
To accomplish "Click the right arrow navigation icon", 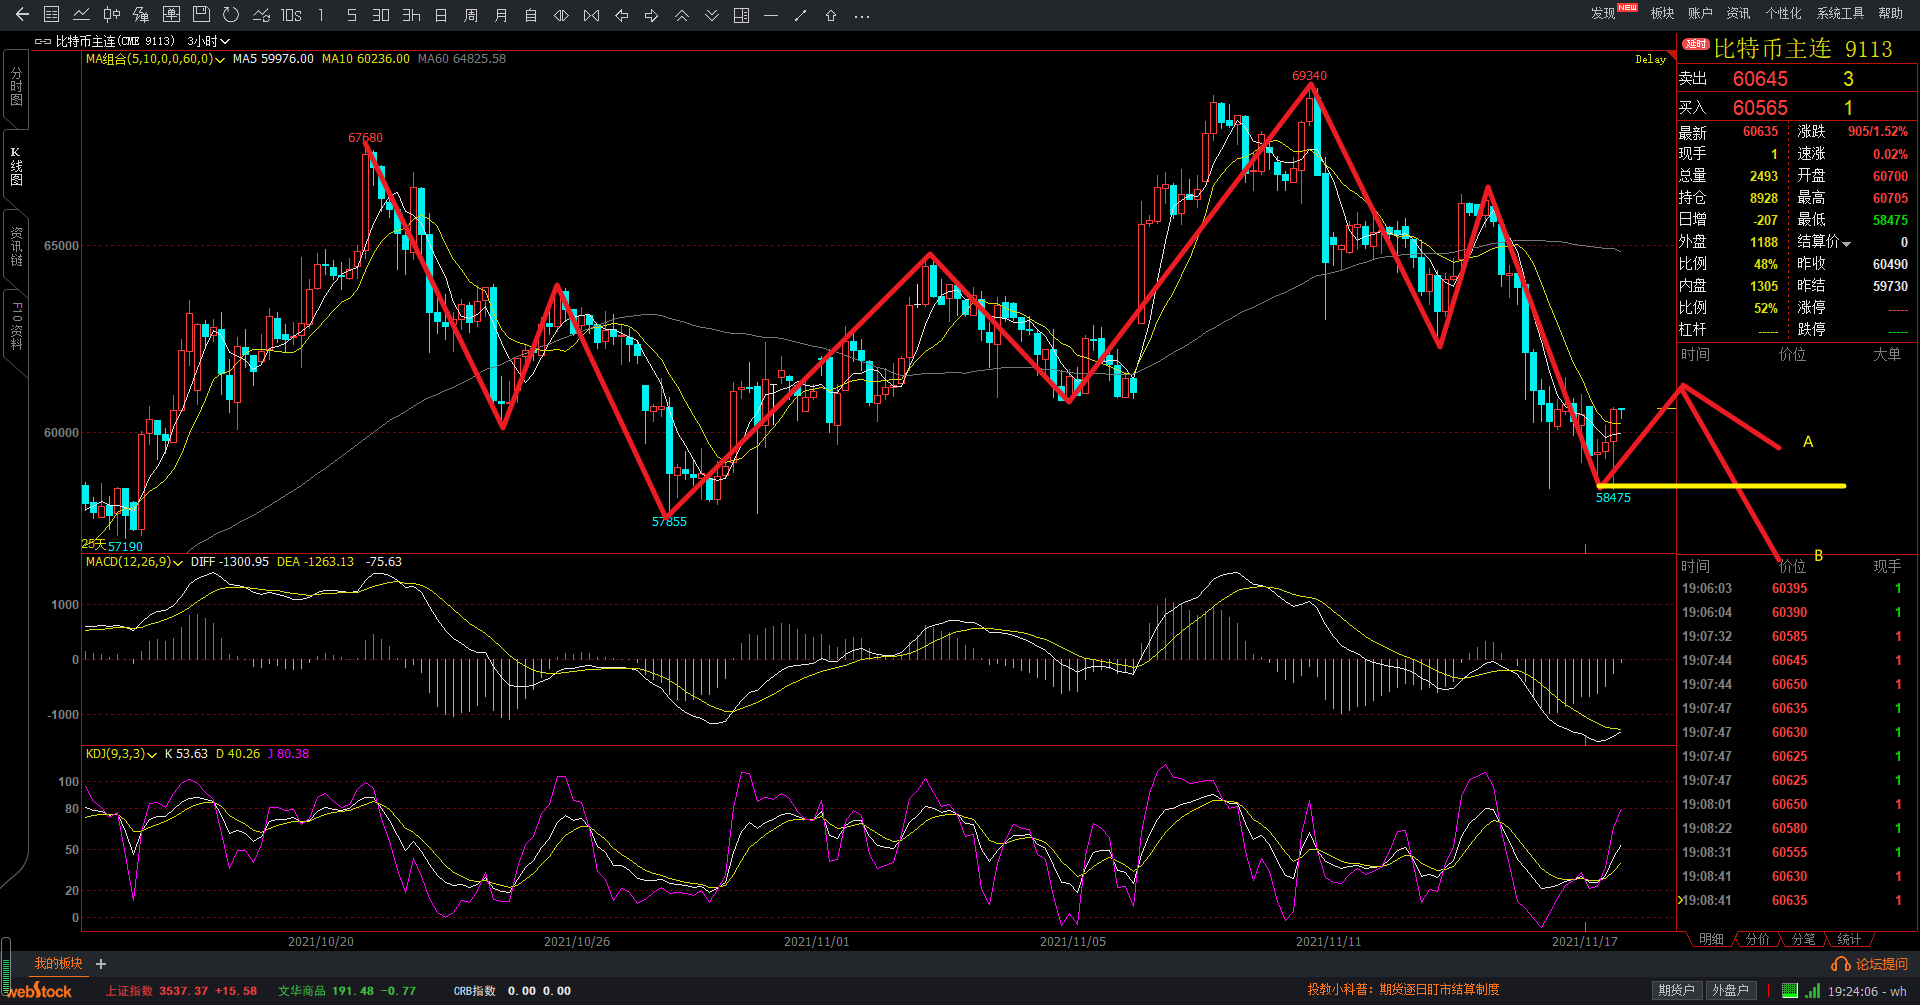I will coord(652,15).
